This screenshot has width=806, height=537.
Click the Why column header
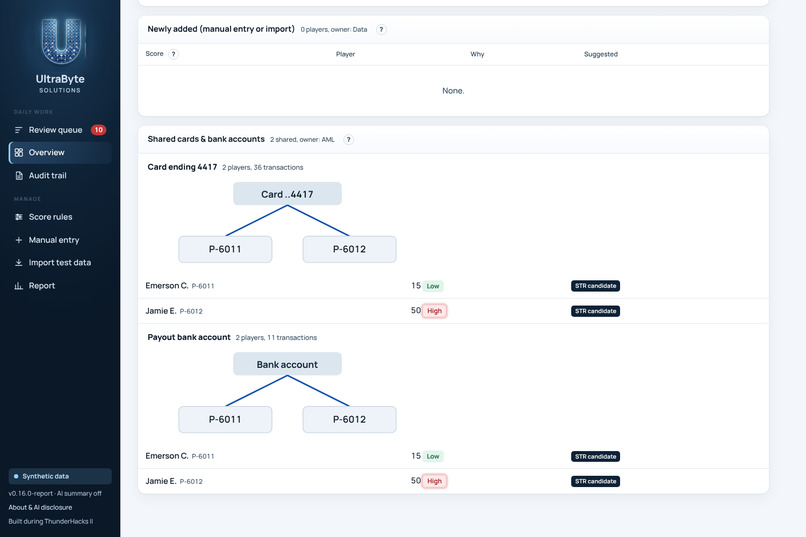(477, 54)
